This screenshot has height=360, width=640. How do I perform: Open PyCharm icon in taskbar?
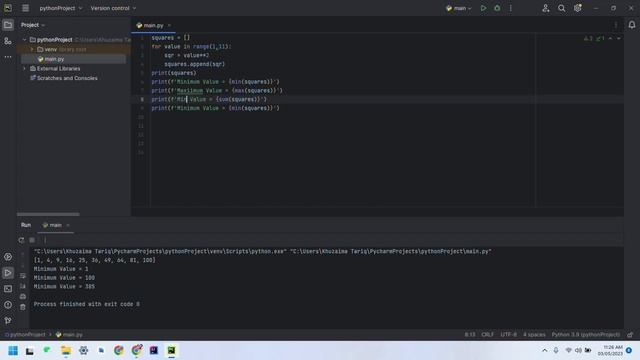tap(171, 351)
